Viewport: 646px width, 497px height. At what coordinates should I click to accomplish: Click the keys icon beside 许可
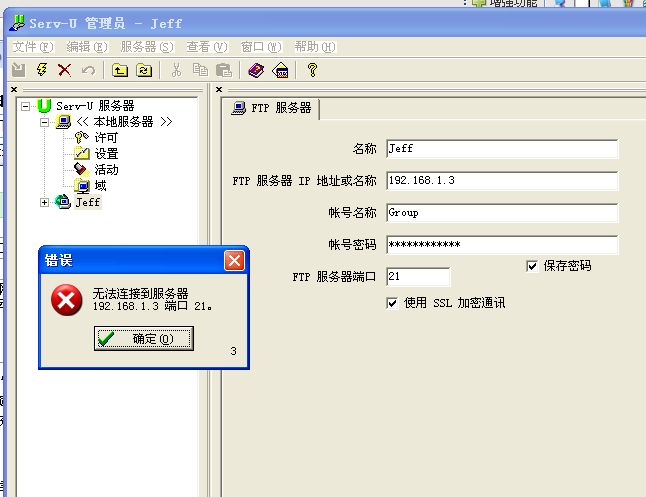point(81,137)
